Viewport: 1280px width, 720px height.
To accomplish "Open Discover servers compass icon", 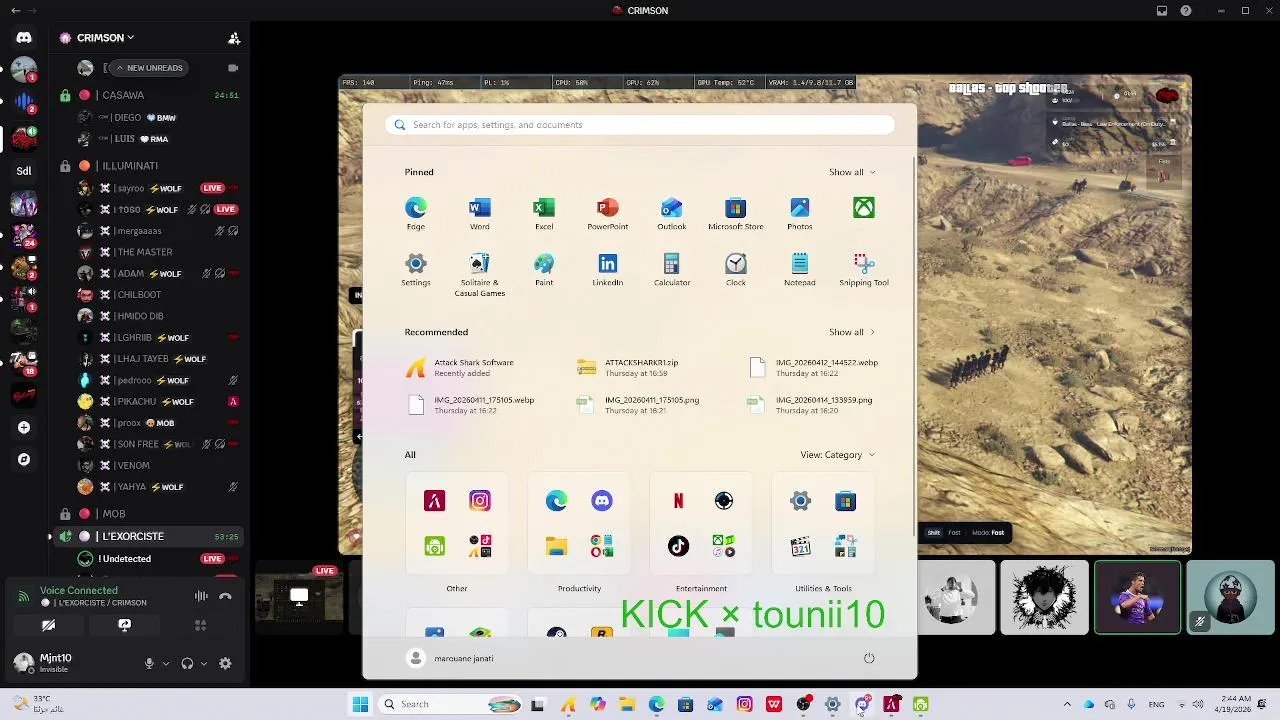I will click(x=24, y=459).
